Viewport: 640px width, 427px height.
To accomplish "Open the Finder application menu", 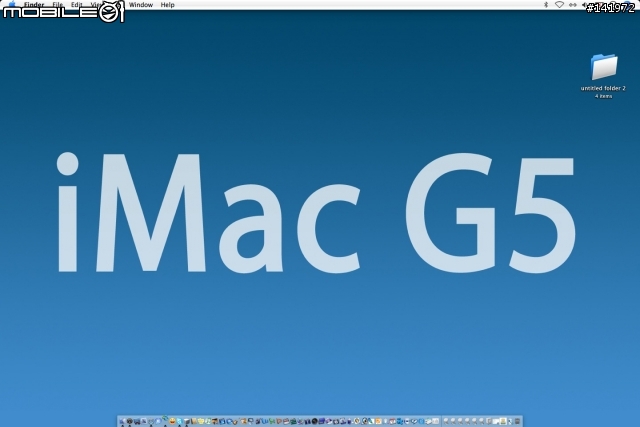I will (34, 5).
